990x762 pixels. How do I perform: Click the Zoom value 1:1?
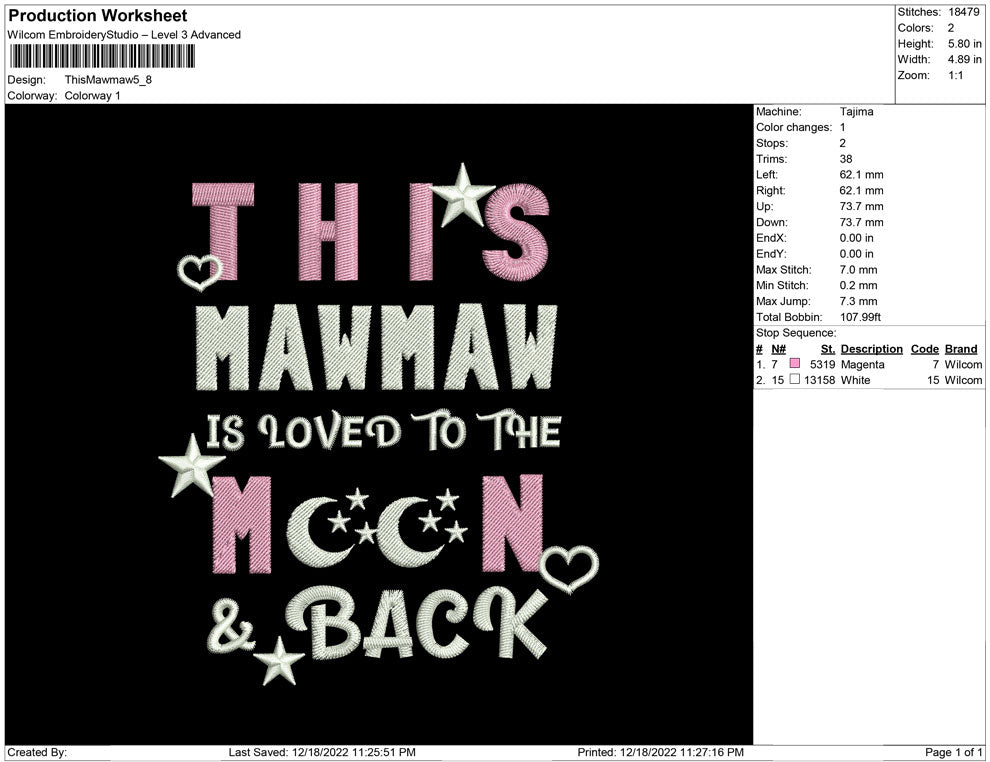click(x=955, y=75)
